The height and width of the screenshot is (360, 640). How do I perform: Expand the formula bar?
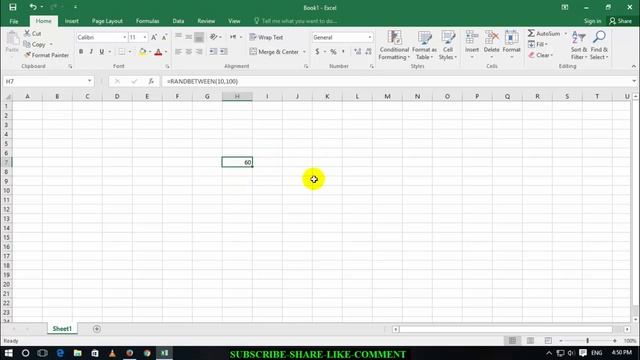(x=634, y=81)
